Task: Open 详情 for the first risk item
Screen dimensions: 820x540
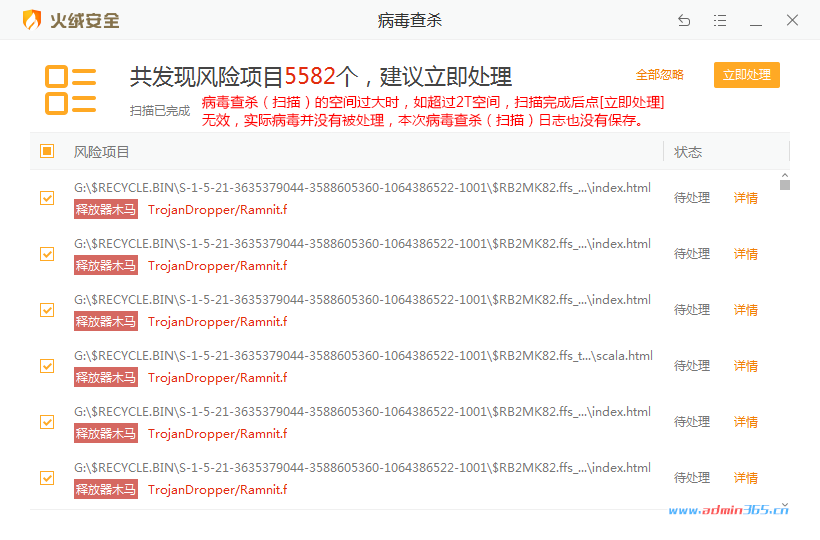Action: click(746, 198)
